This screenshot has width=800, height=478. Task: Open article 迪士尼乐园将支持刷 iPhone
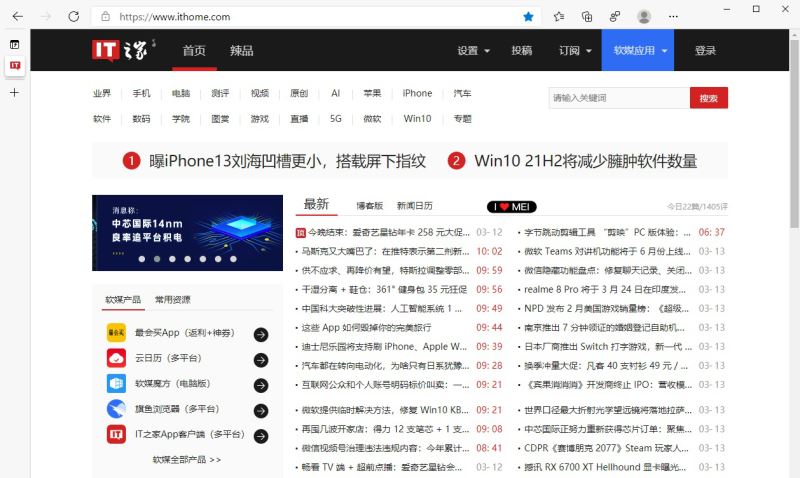[384, 346]
